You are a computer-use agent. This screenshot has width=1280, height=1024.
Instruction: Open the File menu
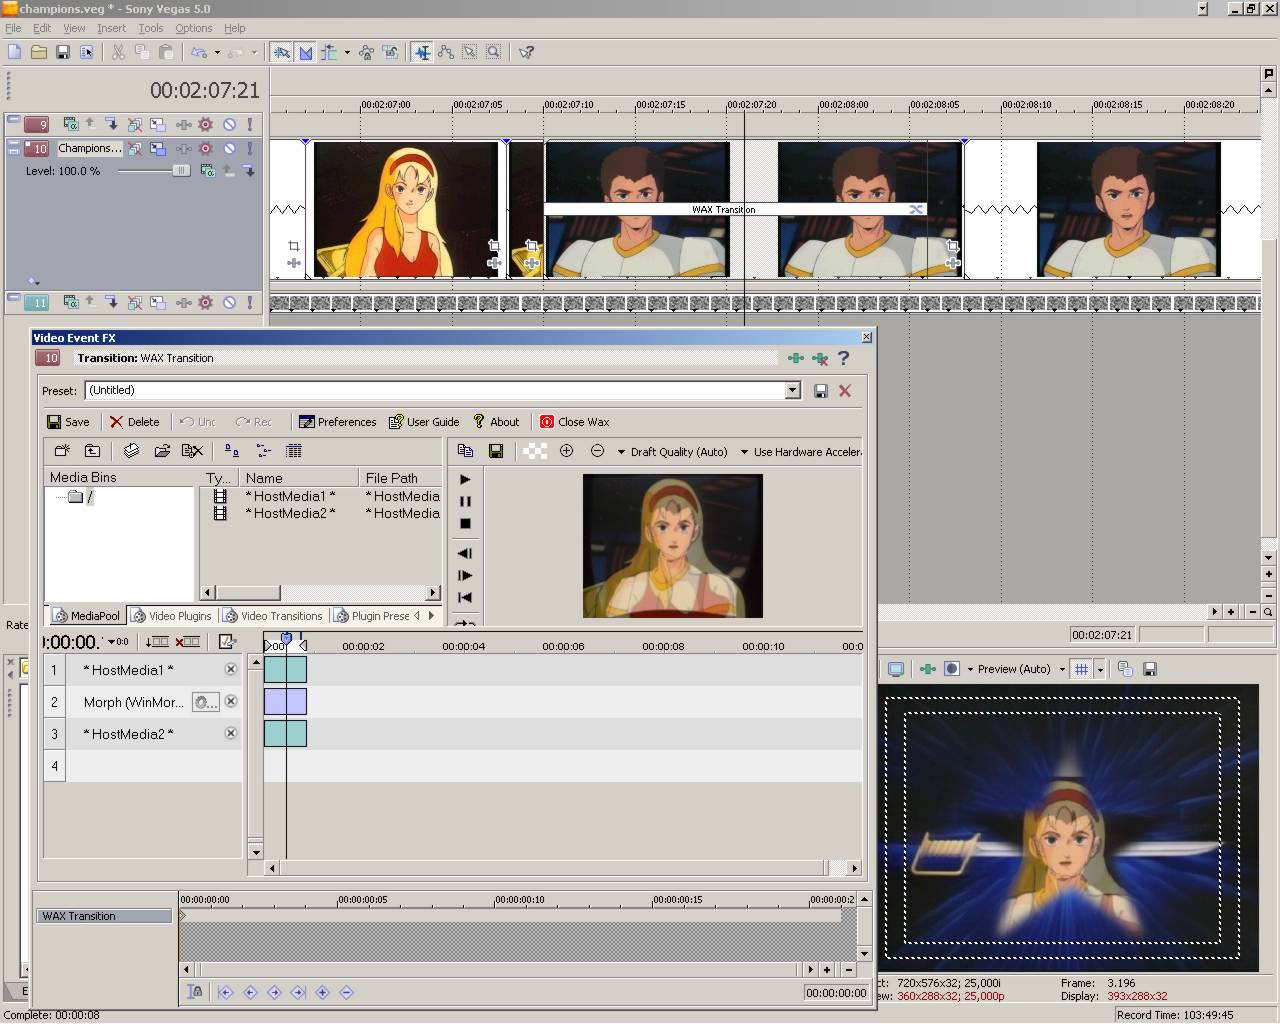coord(13,28)
